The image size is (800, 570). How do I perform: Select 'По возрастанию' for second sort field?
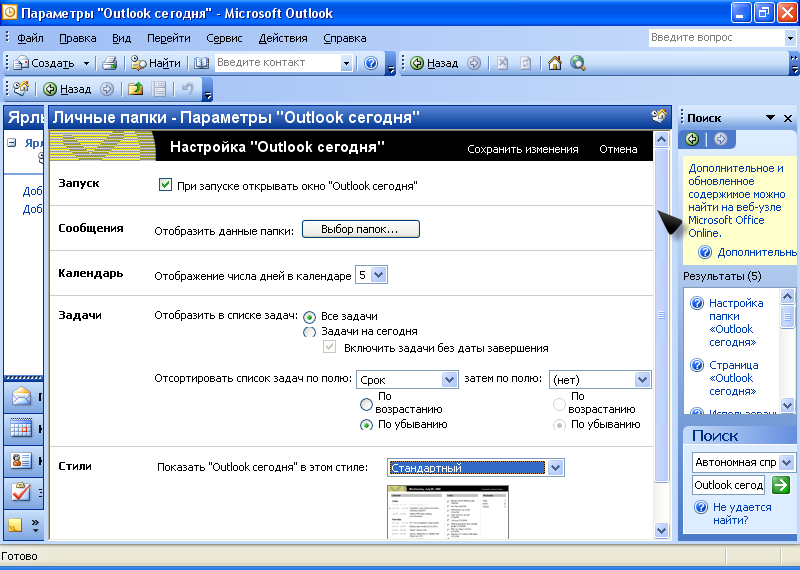[x=560, y=404]
